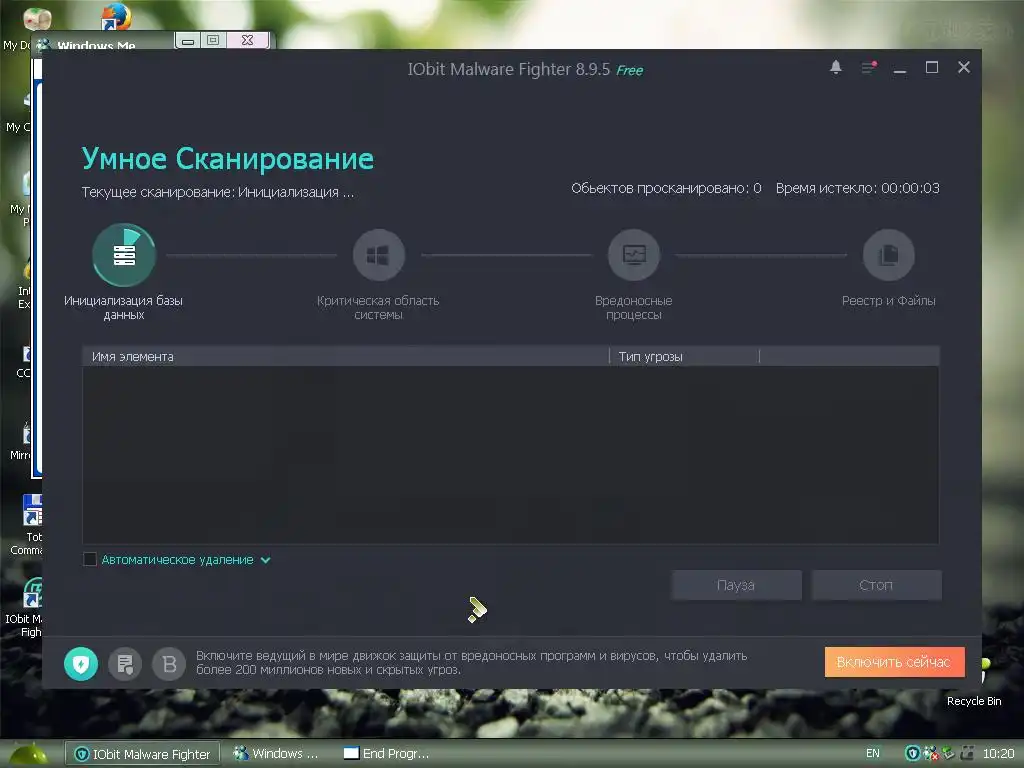Enable the Автоматическое удаление checkbox
The image size is (1024, 768).
coord(90,560)
